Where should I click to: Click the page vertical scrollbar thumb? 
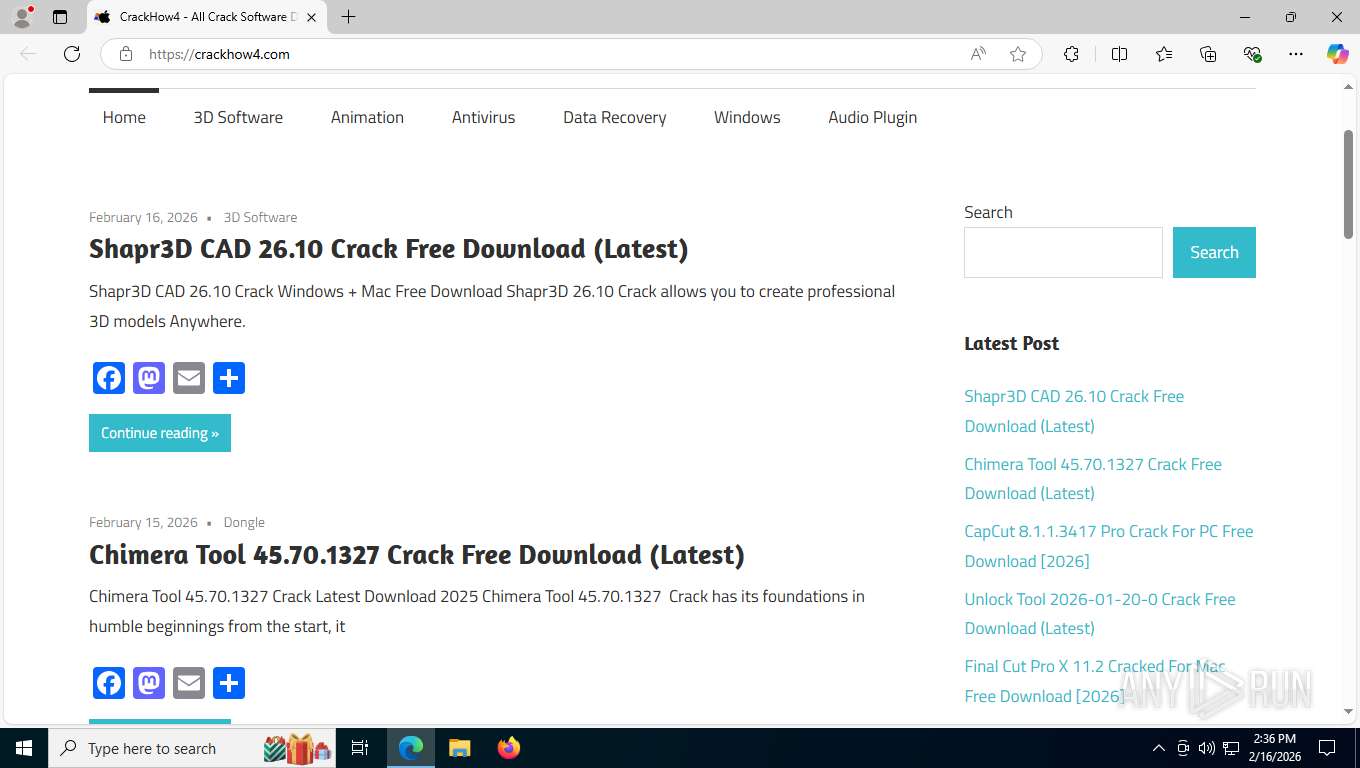click(x=1348, y=184)
